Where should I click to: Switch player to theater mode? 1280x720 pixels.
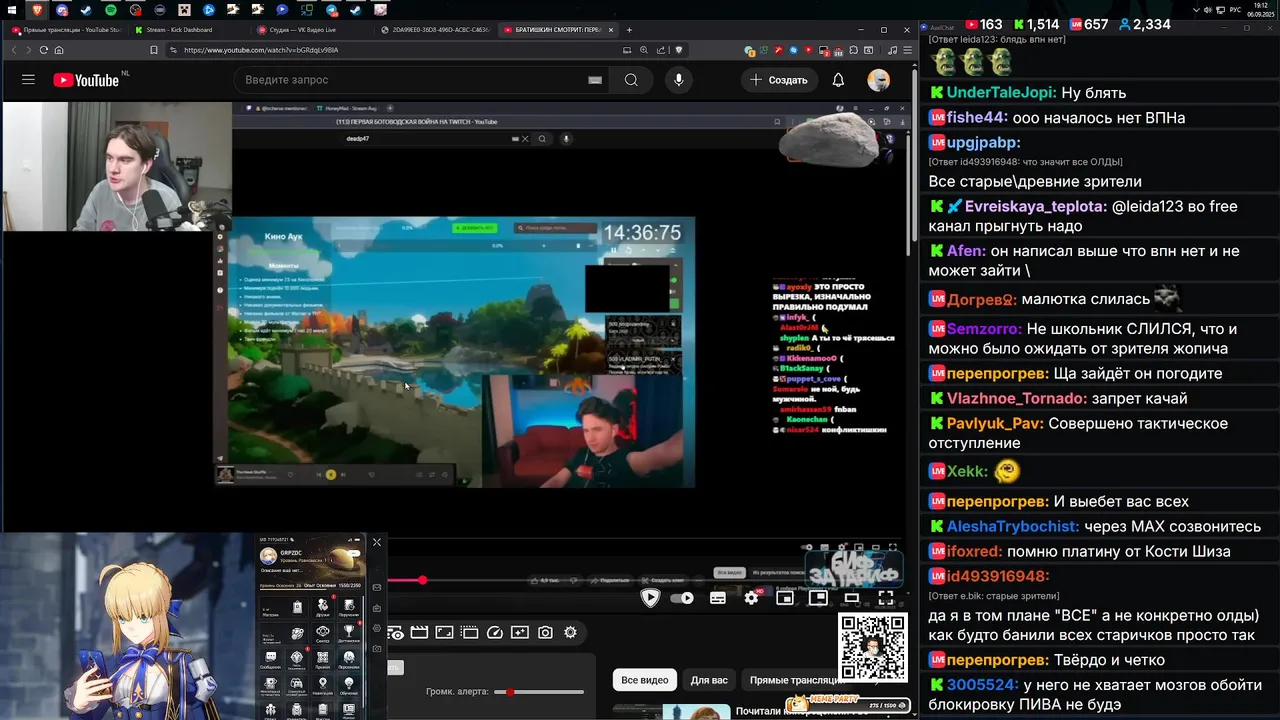coord(852,598)
